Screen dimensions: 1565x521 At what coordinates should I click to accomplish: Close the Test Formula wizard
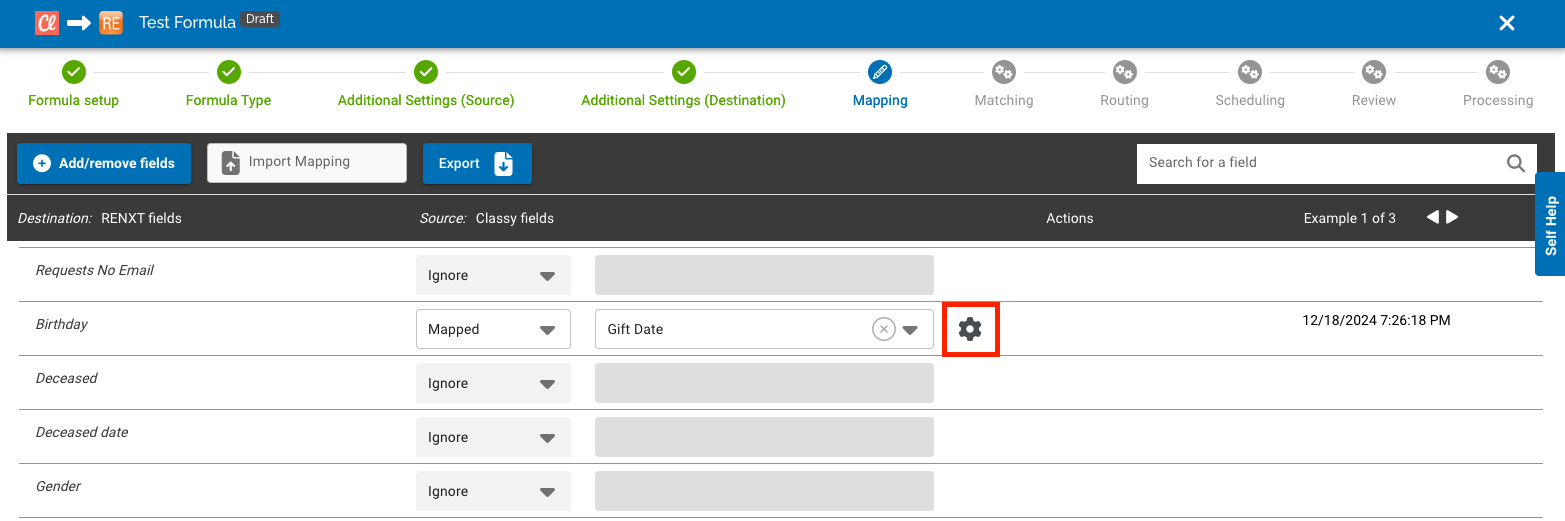[x=1507, y=23]
